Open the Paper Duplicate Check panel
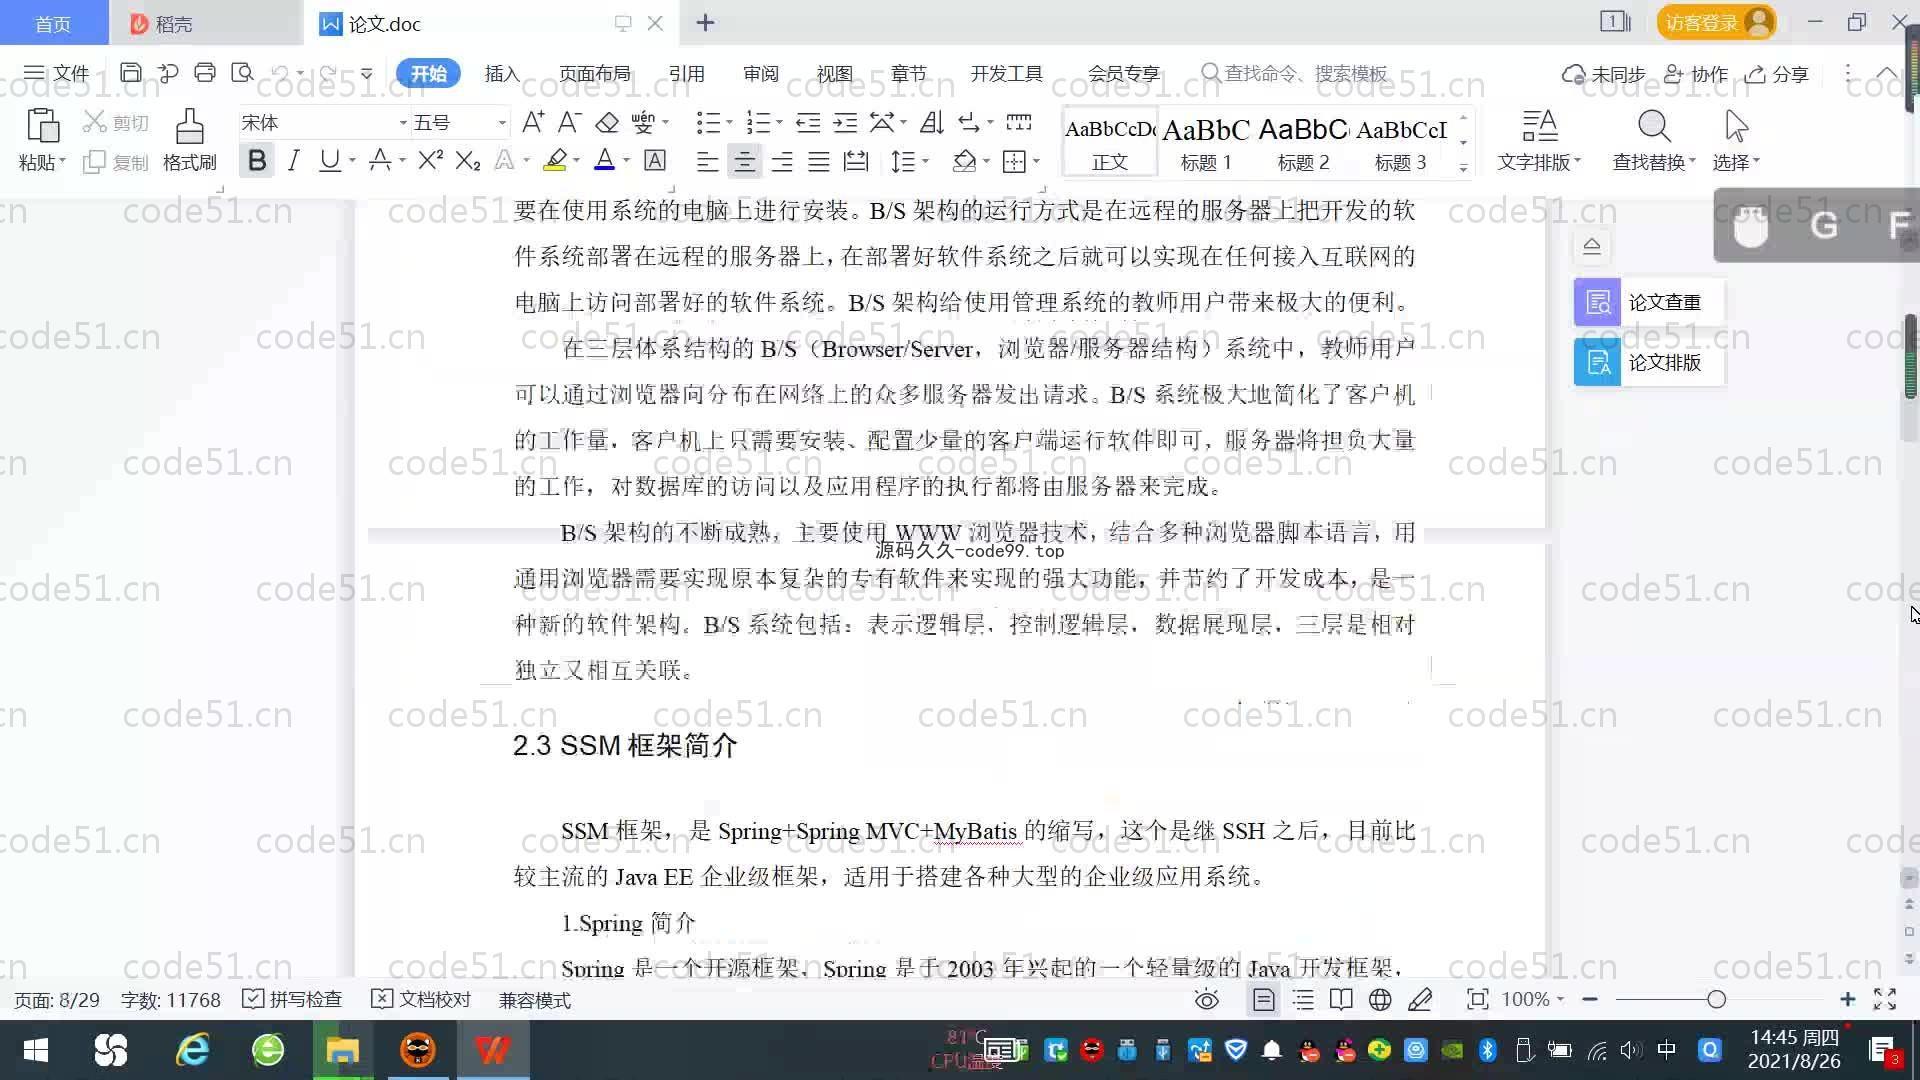Screen dimensions: 1920x1080 point(1649,302)
